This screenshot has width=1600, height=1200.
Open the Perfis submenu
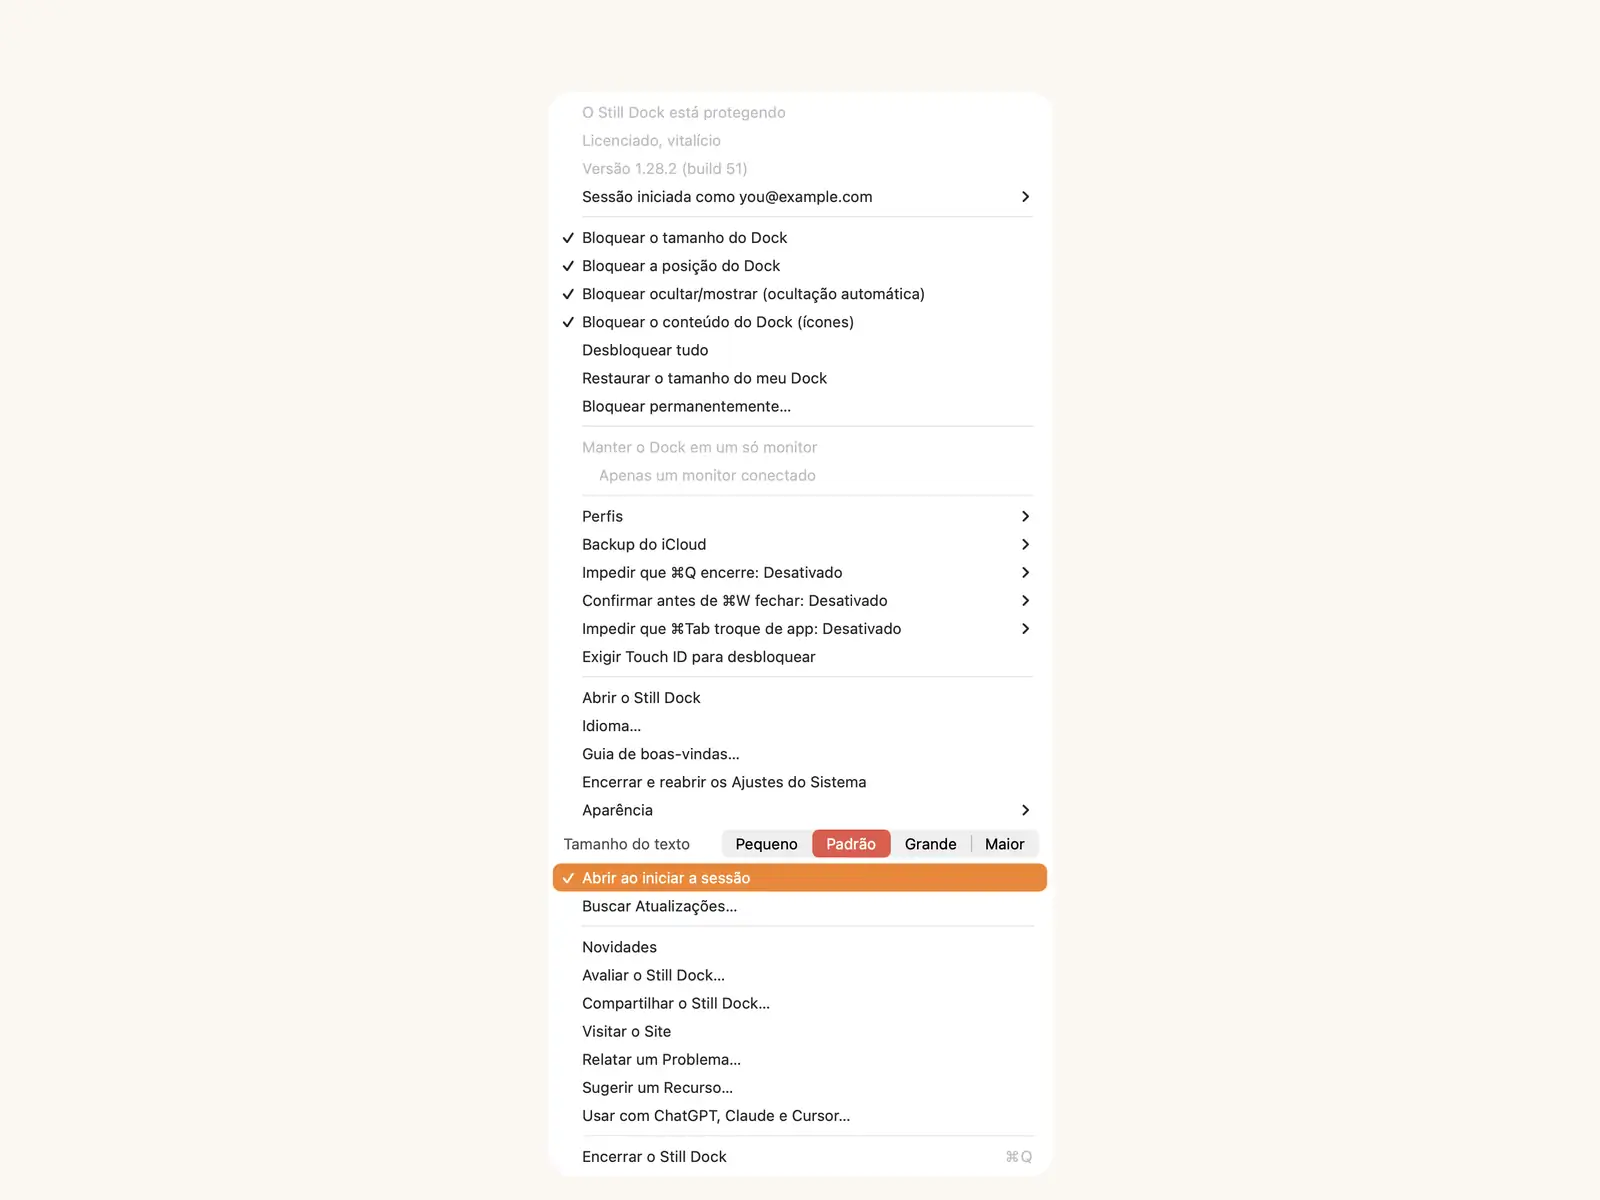(x=800, y=516)
